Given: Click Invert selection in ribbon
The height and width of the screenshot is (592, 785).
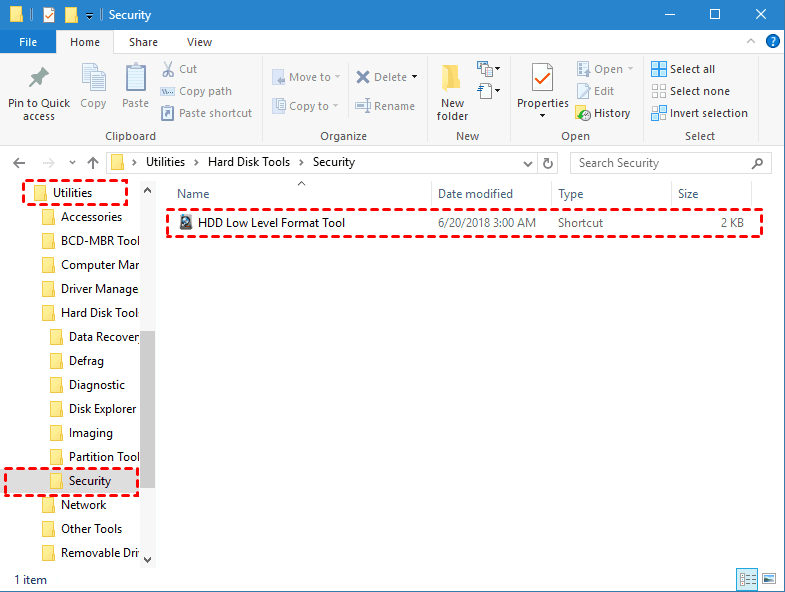Looking at the screenshot, I should [x=699, y=113].
